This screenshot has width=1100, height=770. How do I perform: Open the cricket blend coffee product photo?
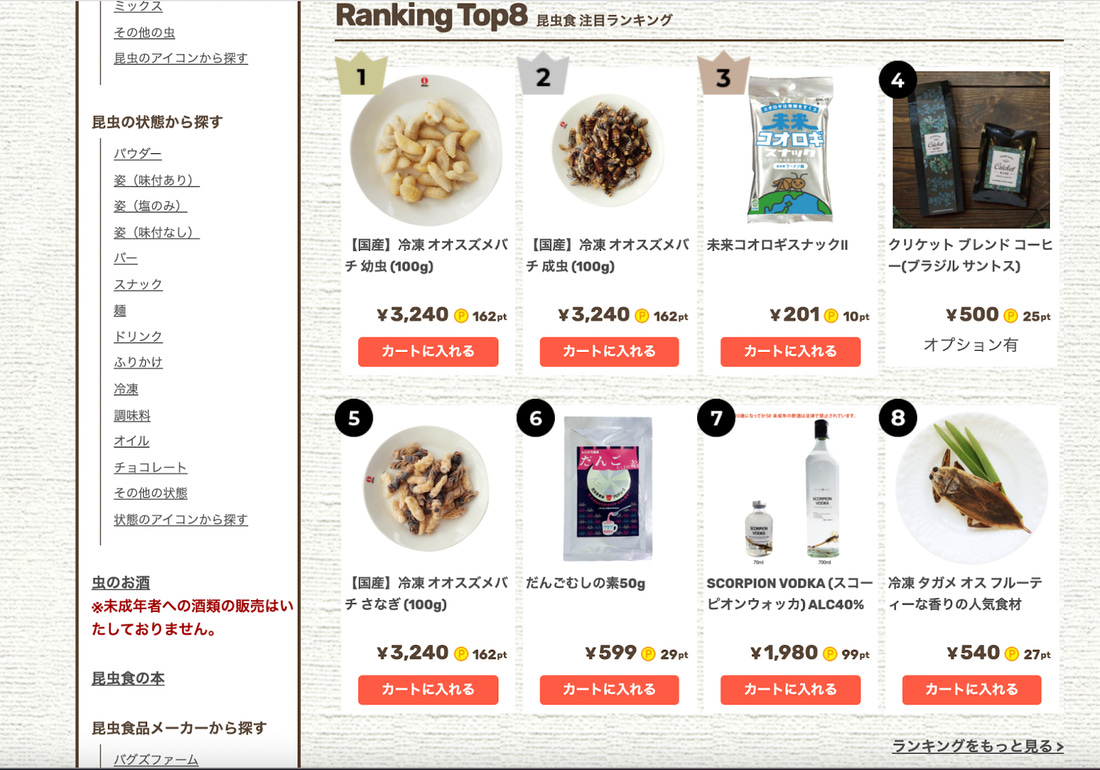point(972,150)
